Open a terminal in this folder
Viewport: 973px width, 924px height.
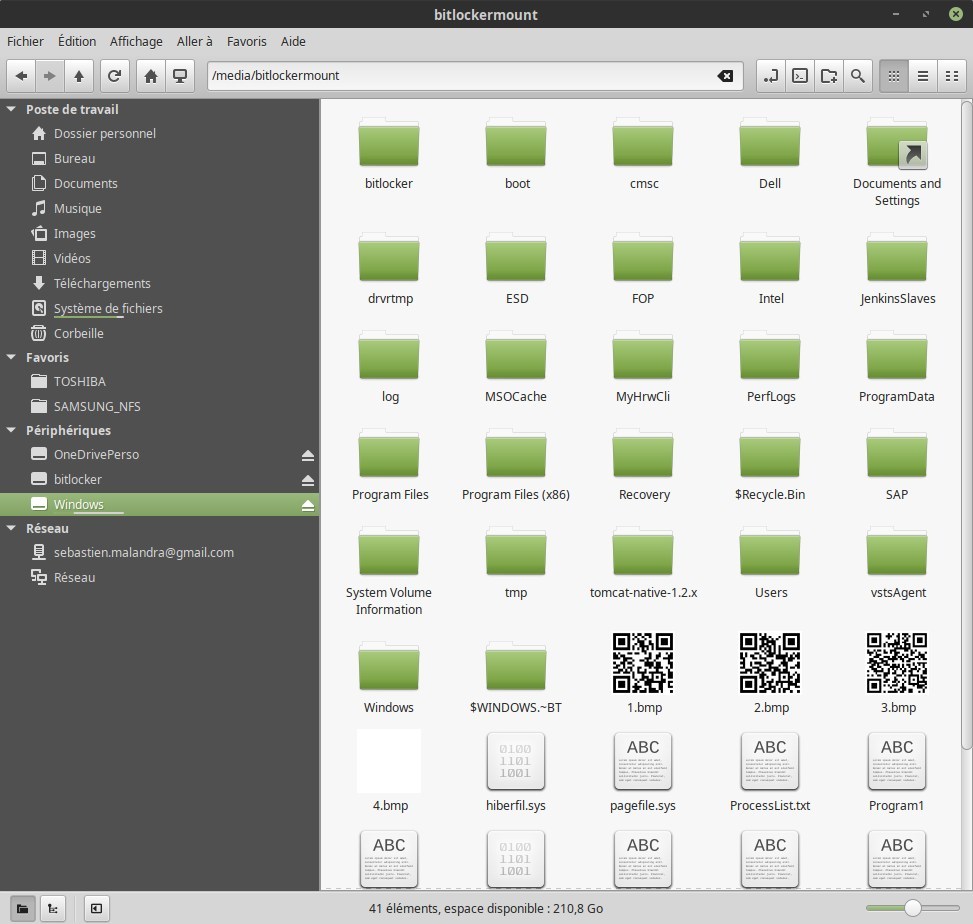799,76
